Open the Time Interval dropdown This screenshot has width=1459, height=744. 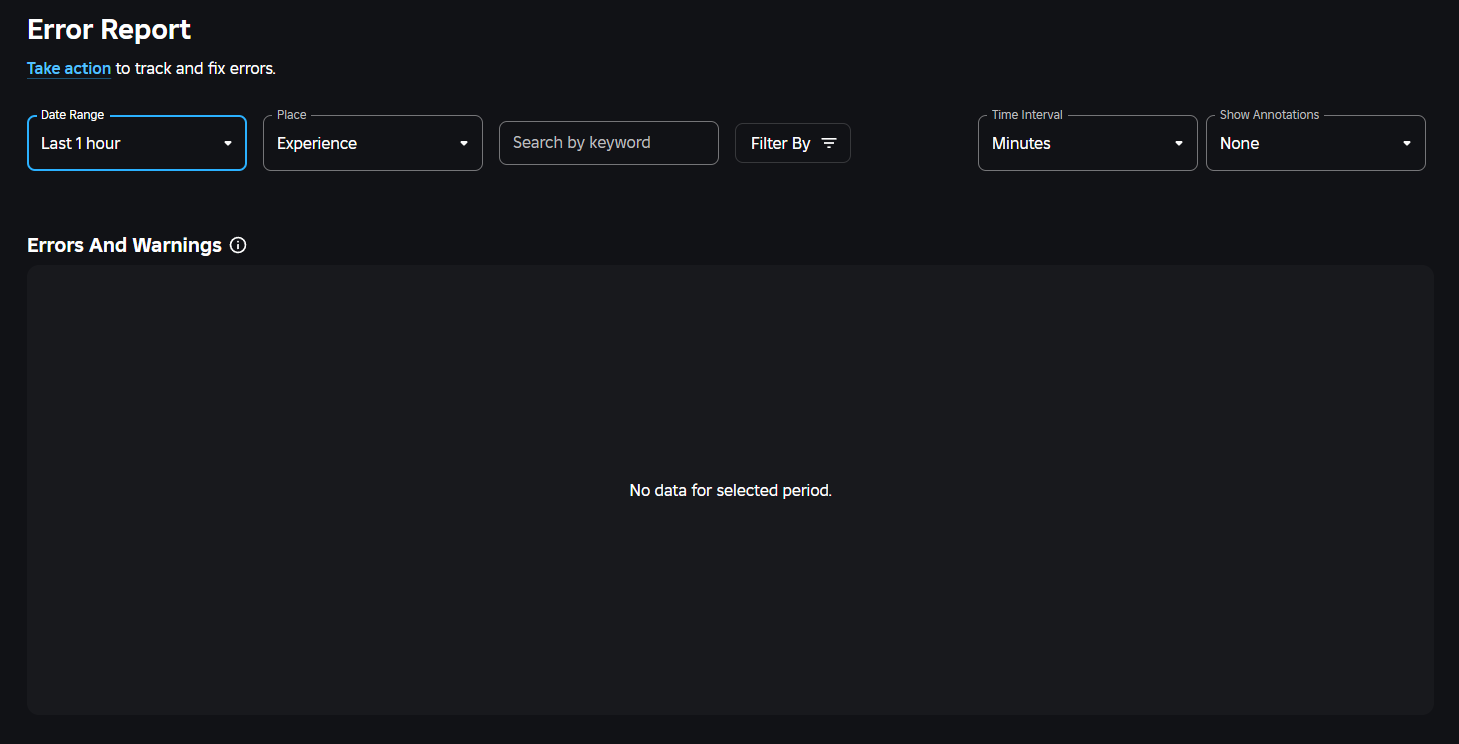tap(1088, 143)
